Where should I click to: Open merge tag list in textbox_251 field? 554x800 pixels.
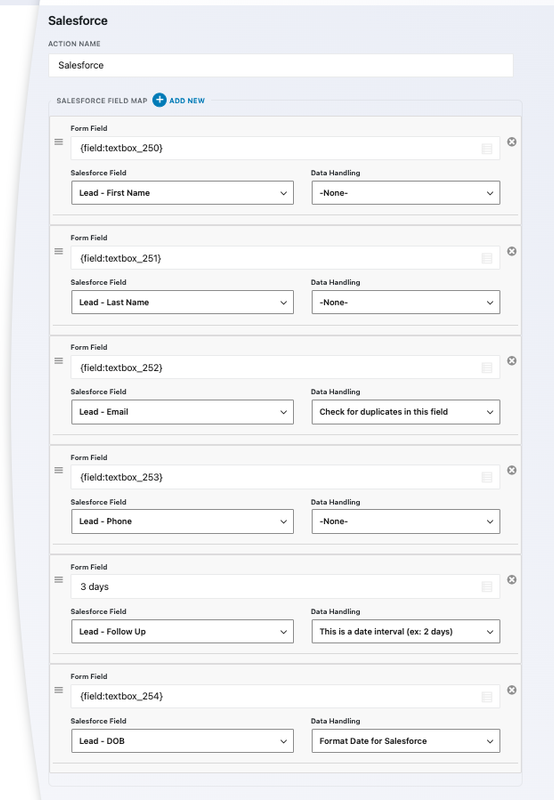[487, 258]
